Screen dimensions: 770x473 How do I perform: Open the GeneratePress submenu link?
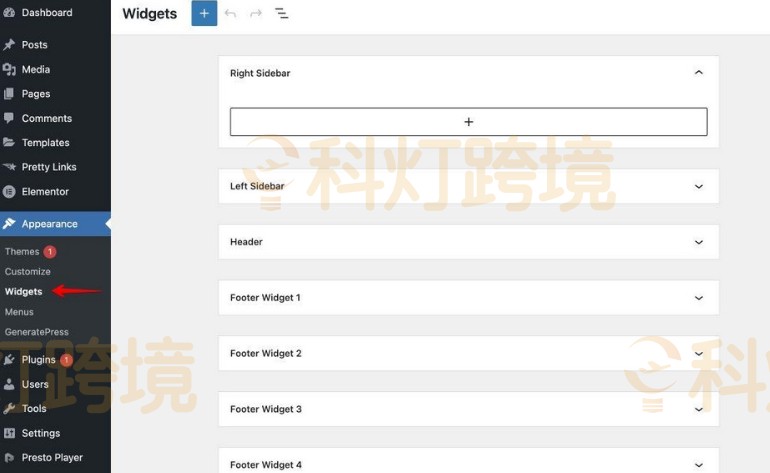coord(36,332)
